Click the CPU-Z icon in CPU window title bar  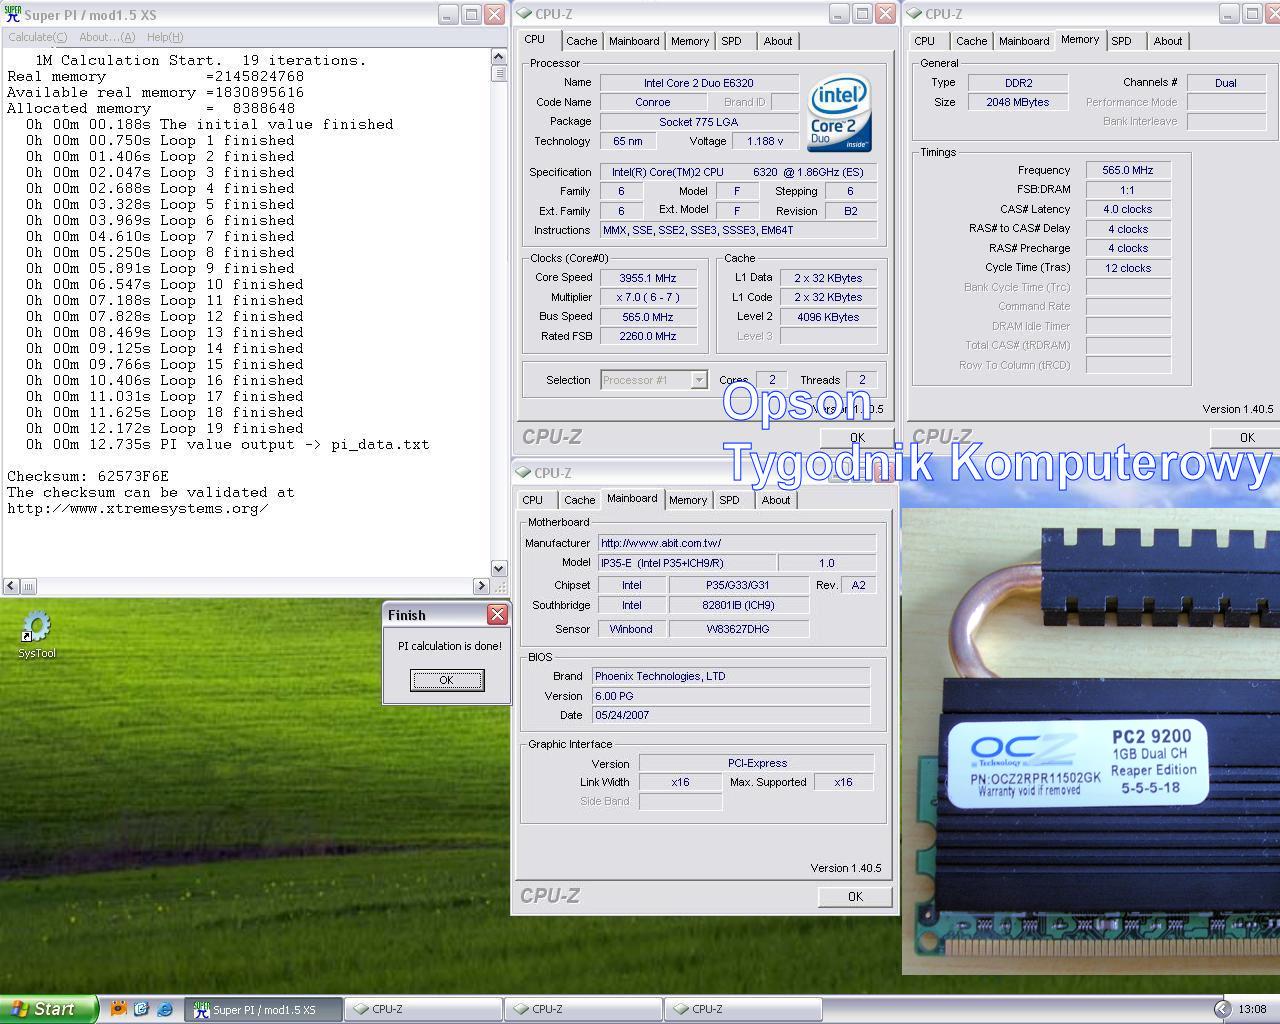coord(524,14)
